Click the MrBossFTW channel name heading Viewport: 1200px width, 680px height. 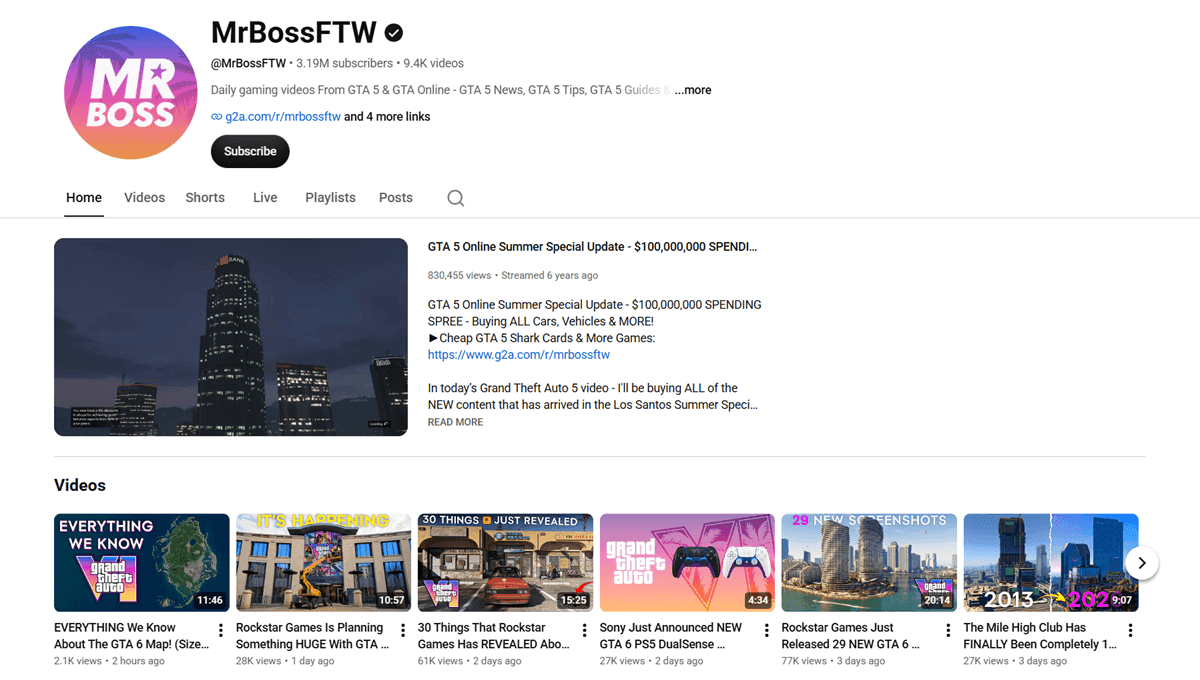coord(294,32)
